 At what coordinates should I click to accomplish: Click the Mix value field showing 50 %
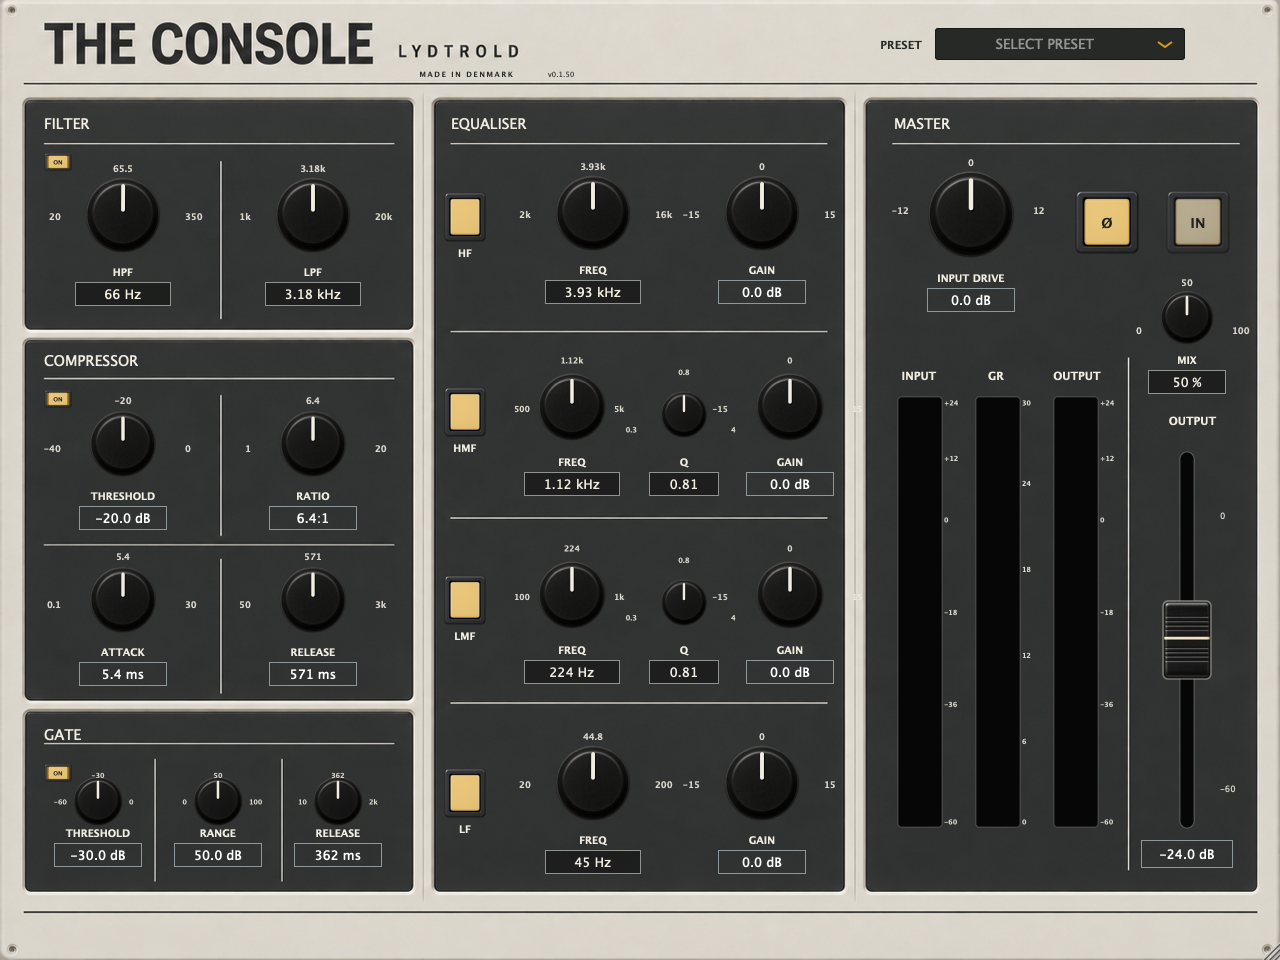1187,382
